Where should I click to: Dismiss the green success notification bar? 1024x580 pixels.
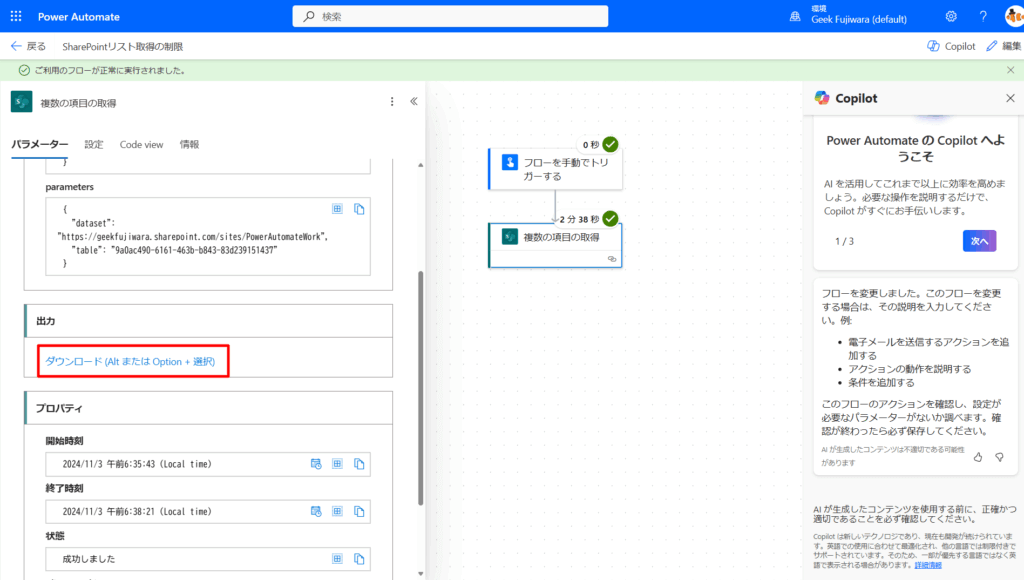pyautogui.click(x=1010, y=70)
